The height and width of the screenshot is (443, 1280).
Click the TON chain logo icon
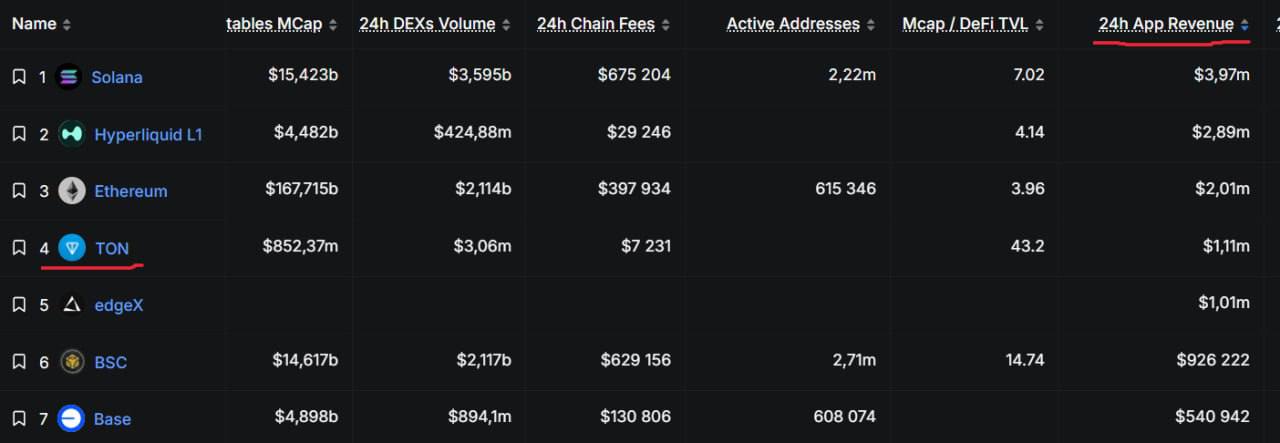(x=72, y=248)
